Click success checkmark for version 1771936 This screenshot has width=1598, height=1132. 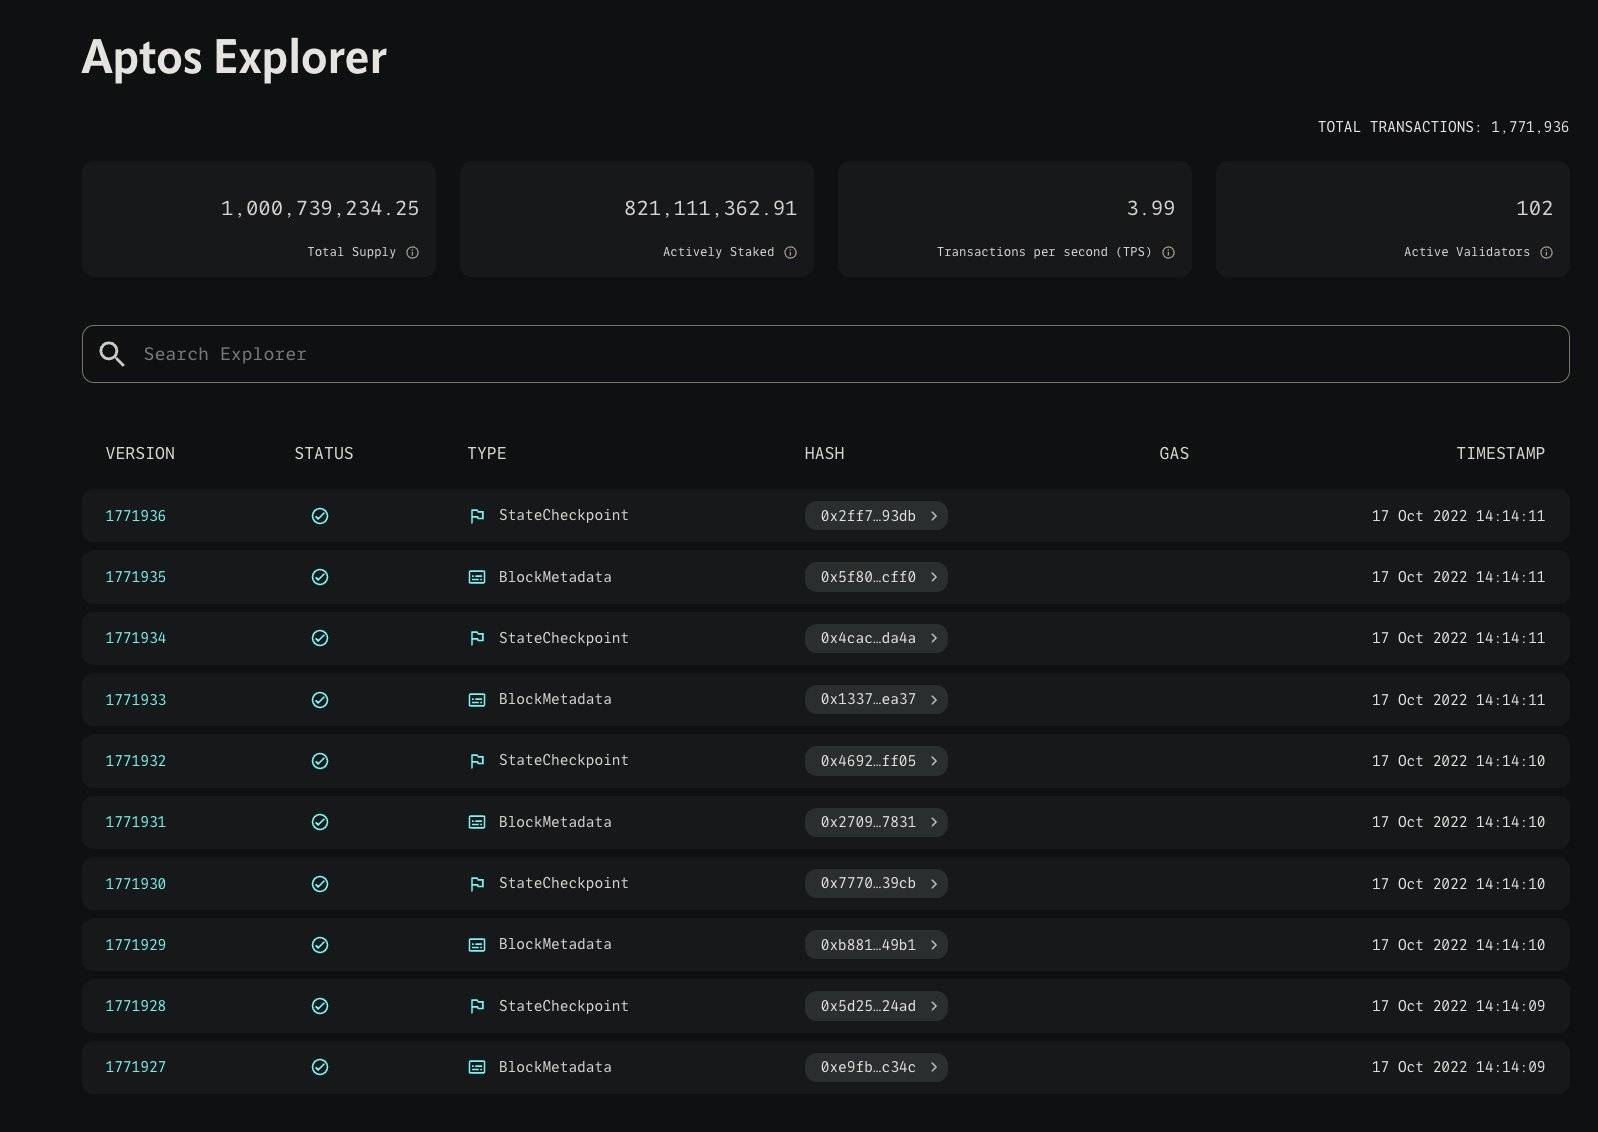pos(320,516)
